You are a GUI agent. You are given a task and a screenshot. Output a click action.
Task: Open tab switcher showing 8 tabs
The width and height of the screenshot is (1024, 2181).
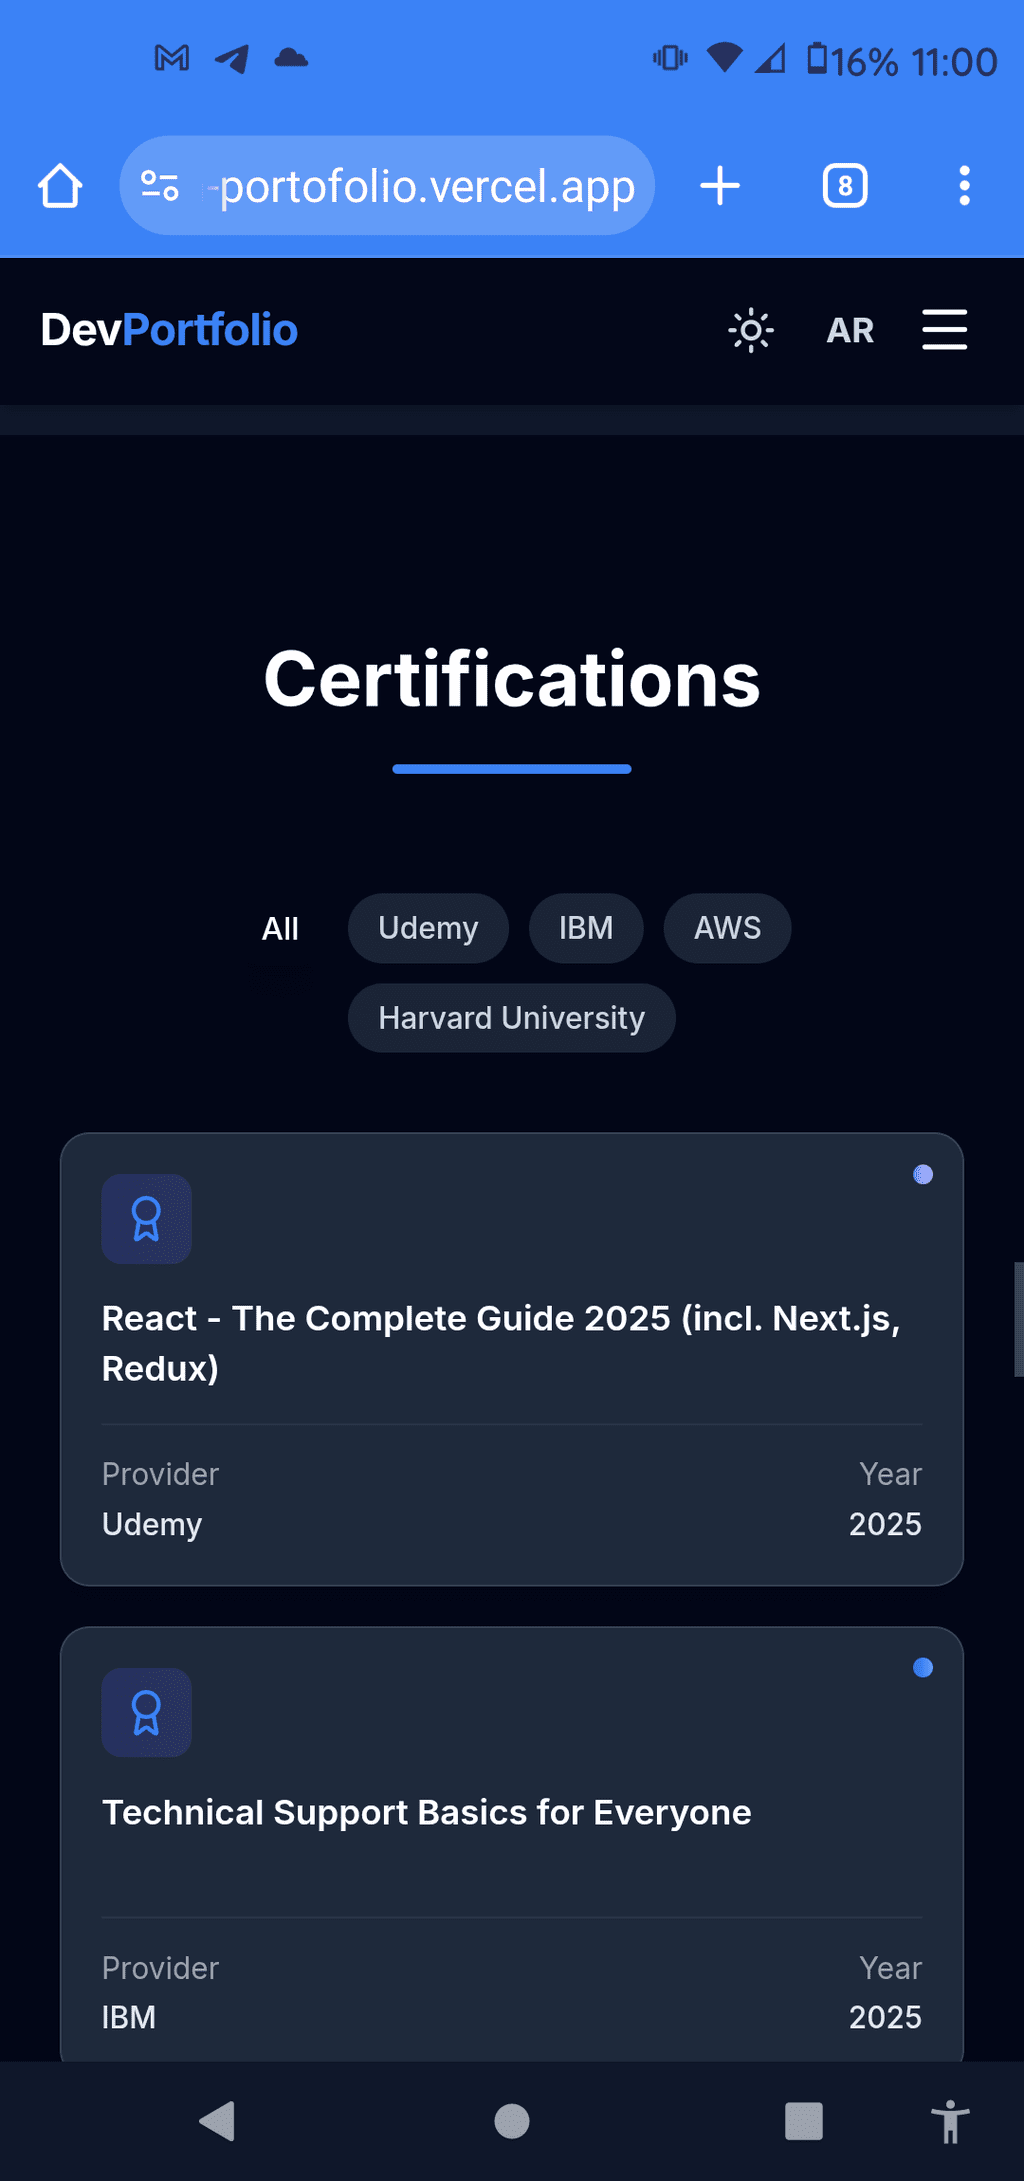(x=845, y=186)
